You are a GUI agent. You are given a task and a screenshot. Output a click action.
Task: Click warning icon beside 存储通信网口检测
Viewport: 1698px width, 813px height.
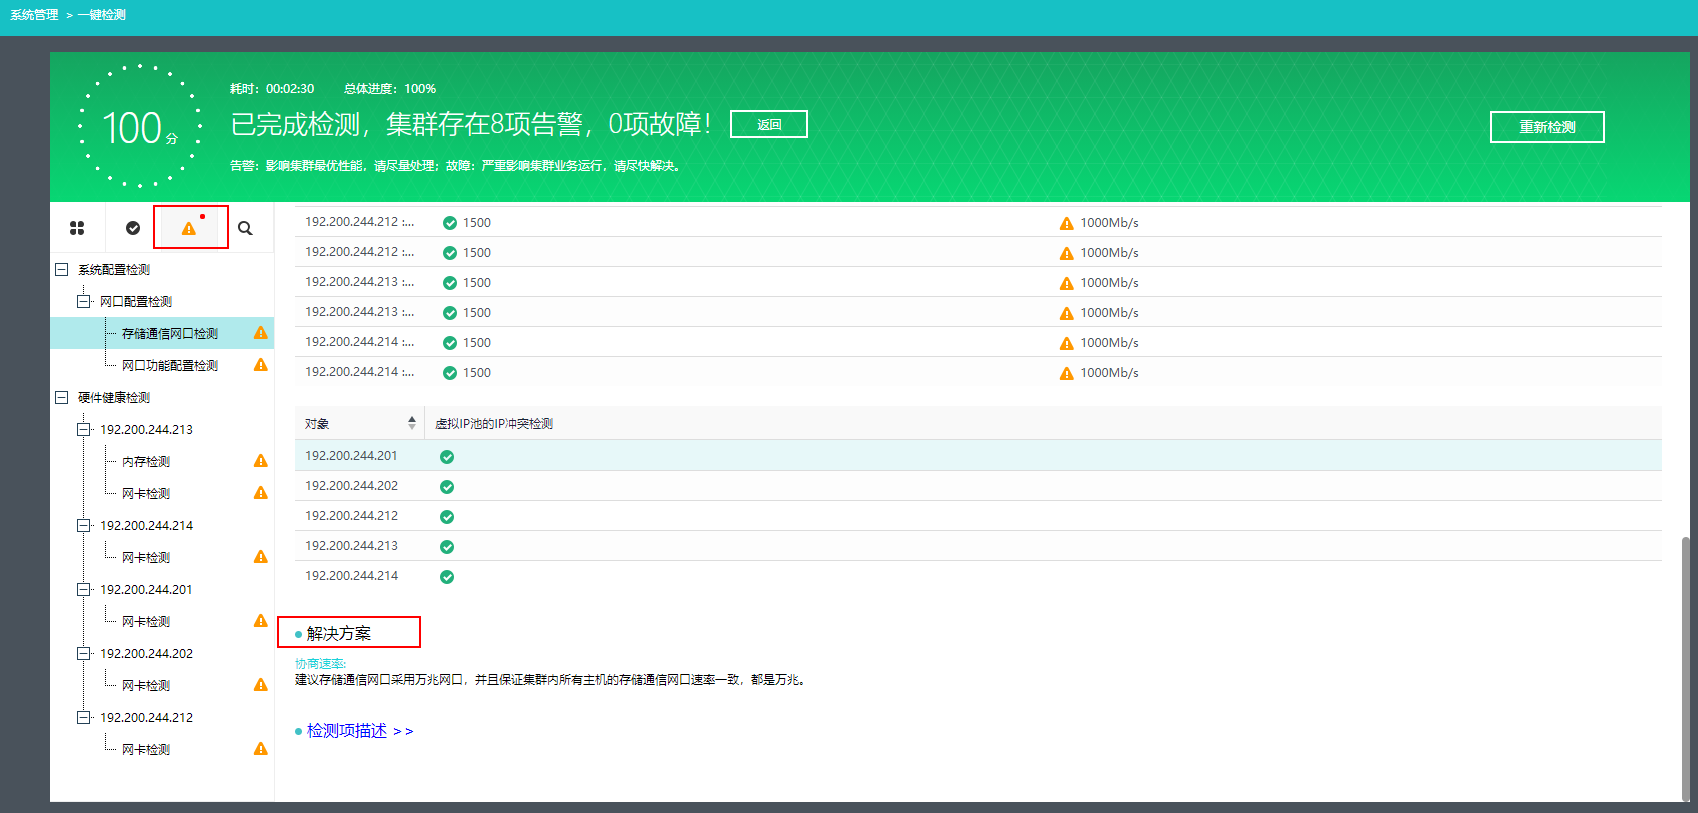point(261,333)
